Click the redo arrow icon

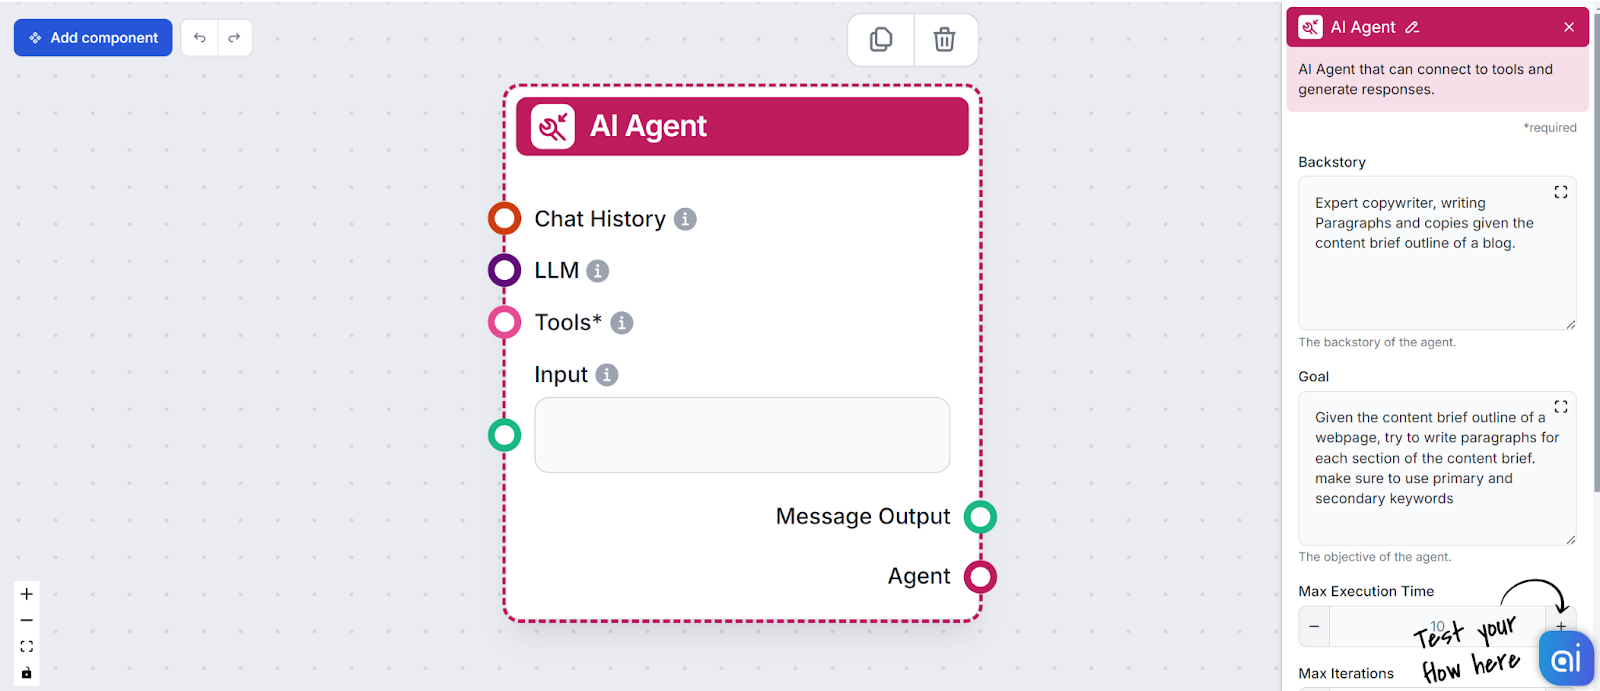coord(233,37)
